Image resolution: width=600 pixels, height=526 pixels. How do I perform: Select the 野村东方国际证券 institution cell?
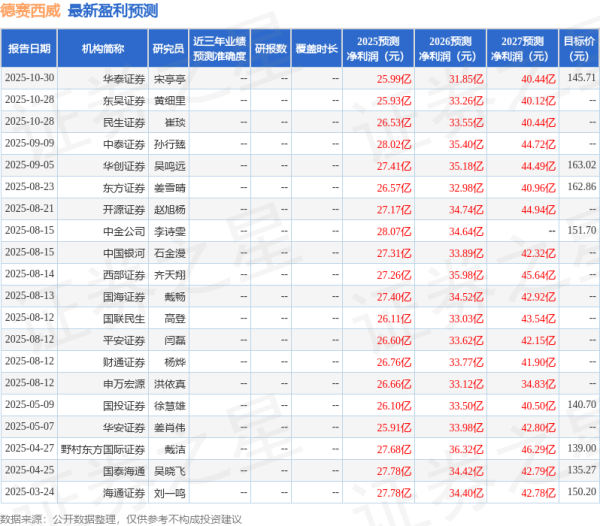(103, 450)
